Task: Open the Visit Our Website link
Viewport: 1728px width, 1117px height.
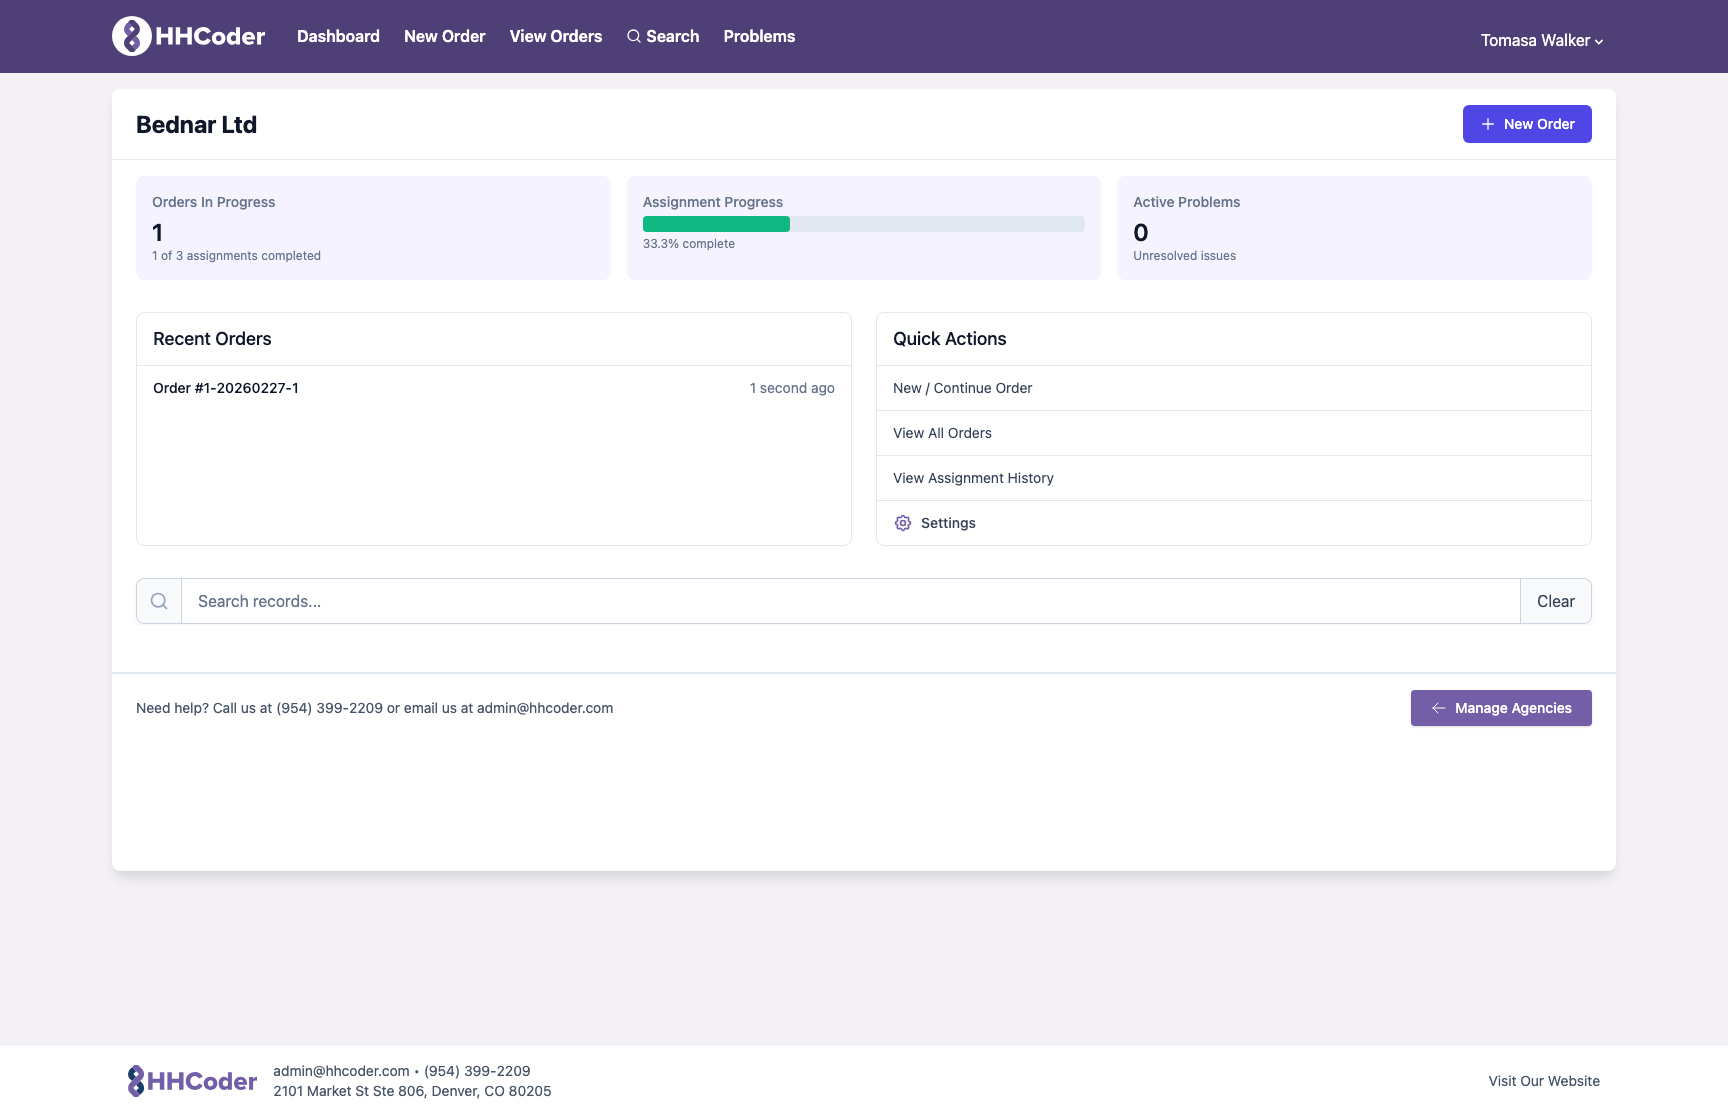Action: [x=1543, y=1081]
